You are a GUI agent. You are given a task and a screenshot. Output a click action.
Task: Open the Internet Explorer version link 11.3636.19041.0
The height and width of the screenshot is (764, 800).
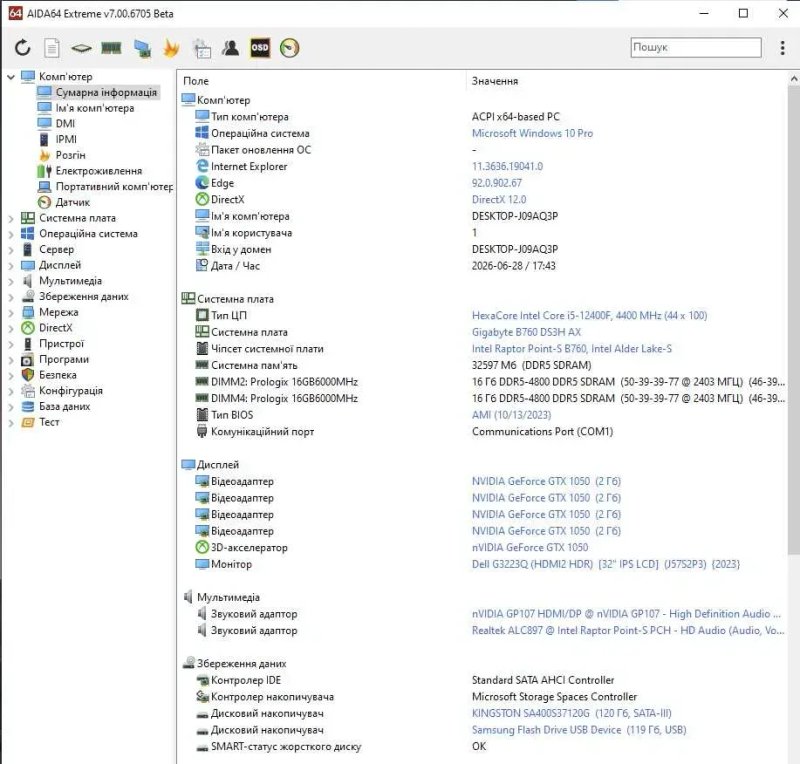click(x=507, y=166)
